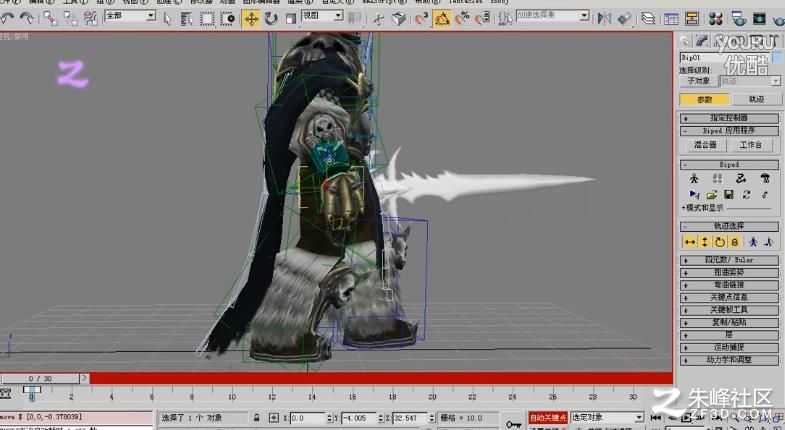785x430 pixels.
Task: Click the time slider showing 0 / 30
Action: point(40,378)
